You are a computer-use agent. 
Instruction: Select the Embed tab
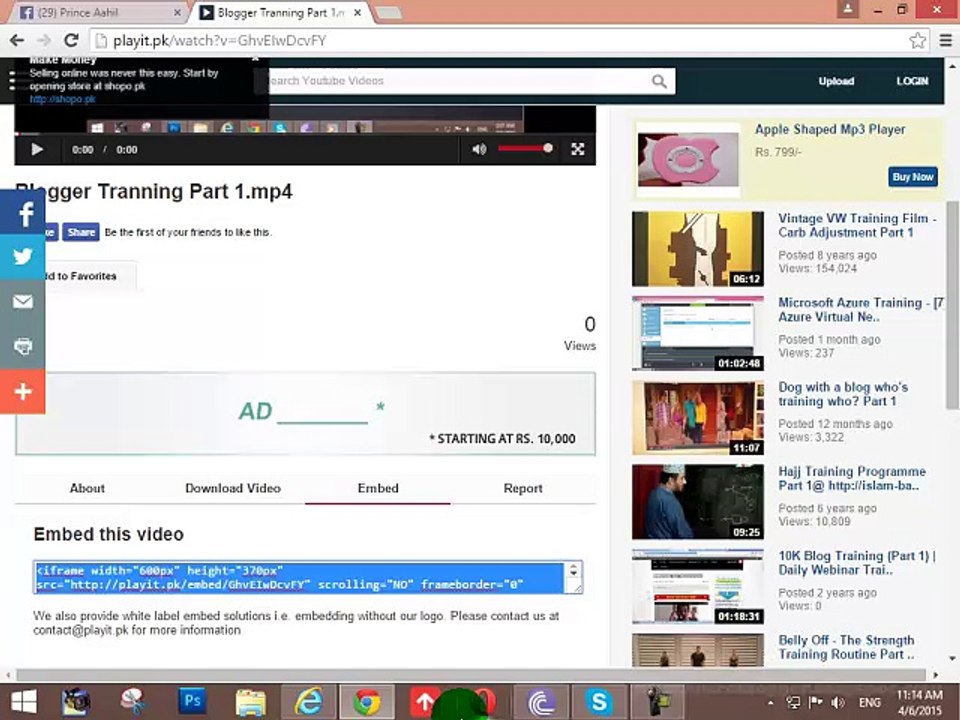point(378,488)
